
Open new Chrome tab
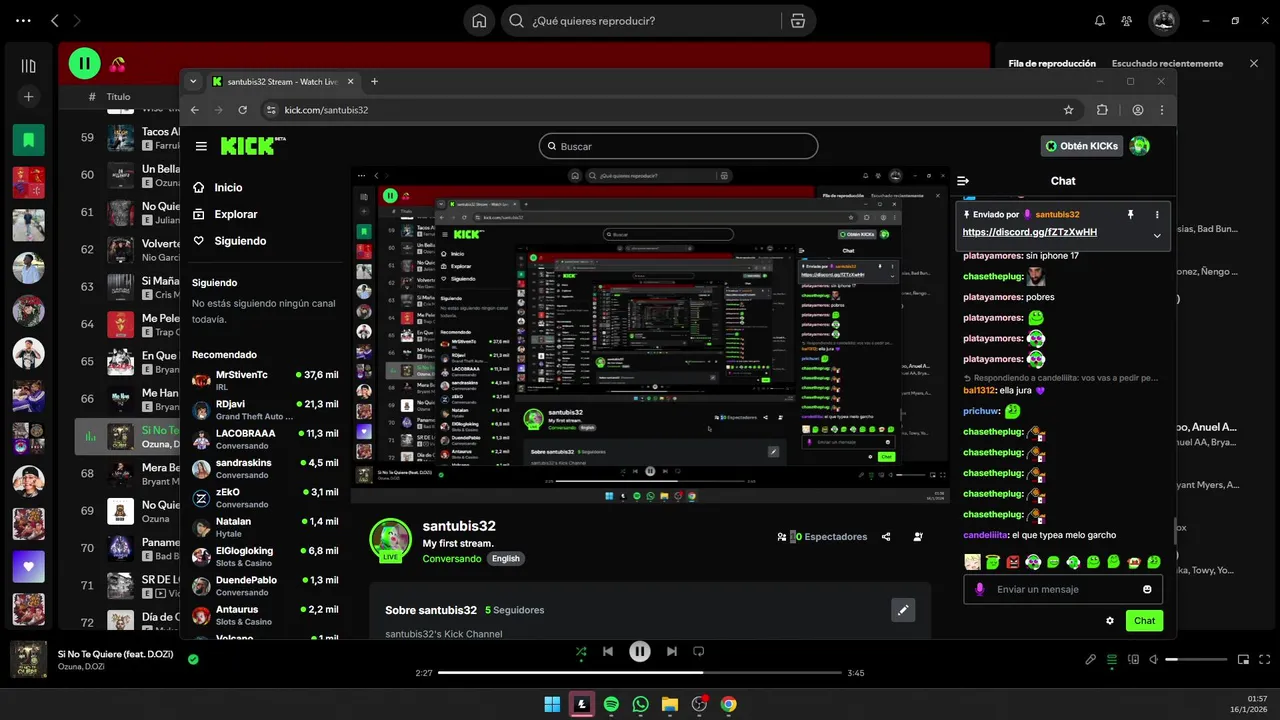click(x=374, y=82)
